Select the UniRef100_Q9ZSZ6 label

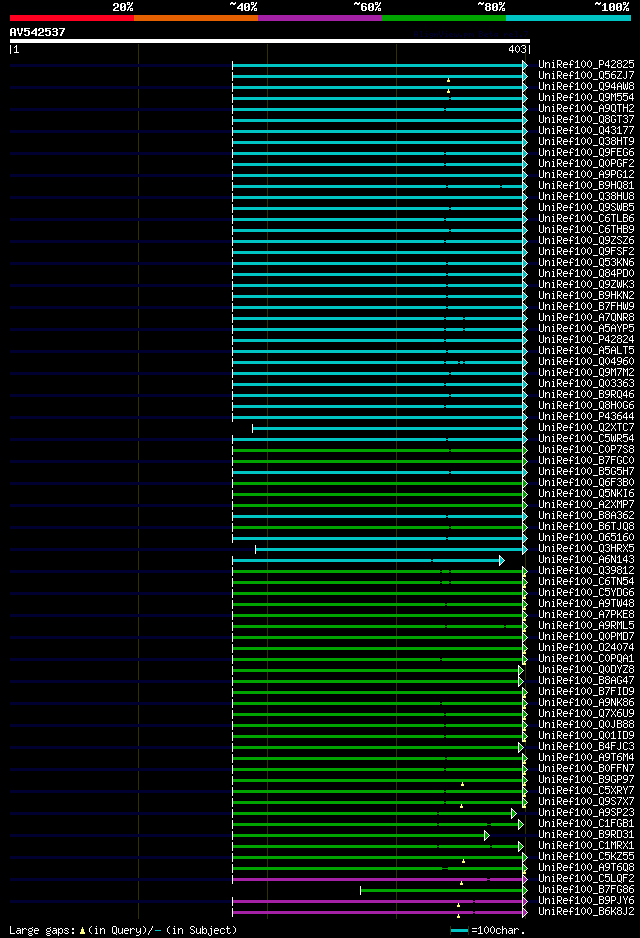click(x=586, y=240)
